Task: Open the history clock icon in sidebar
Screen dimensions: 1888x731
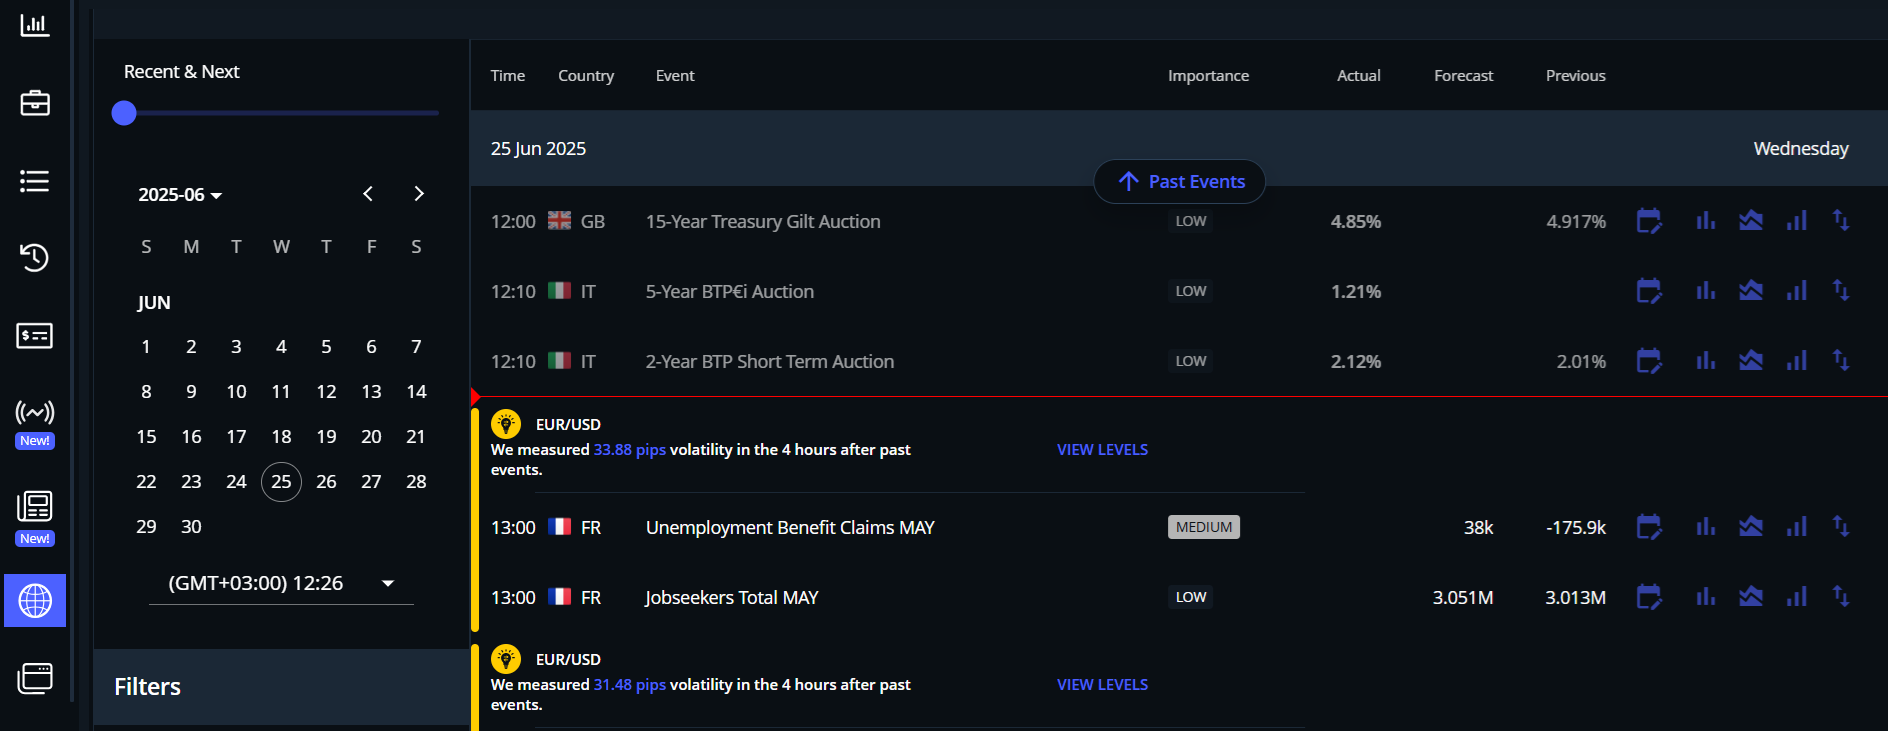Action: pos(35,257)
